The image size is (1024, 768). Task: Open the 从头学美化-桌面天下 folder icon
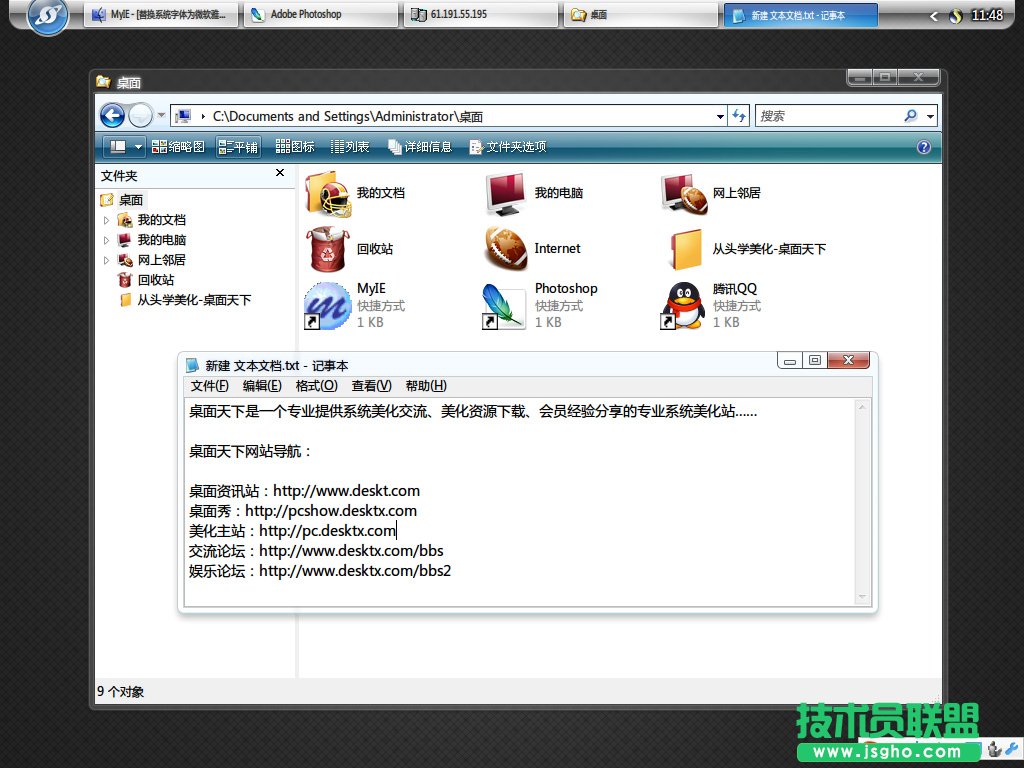tap(684, 248)
